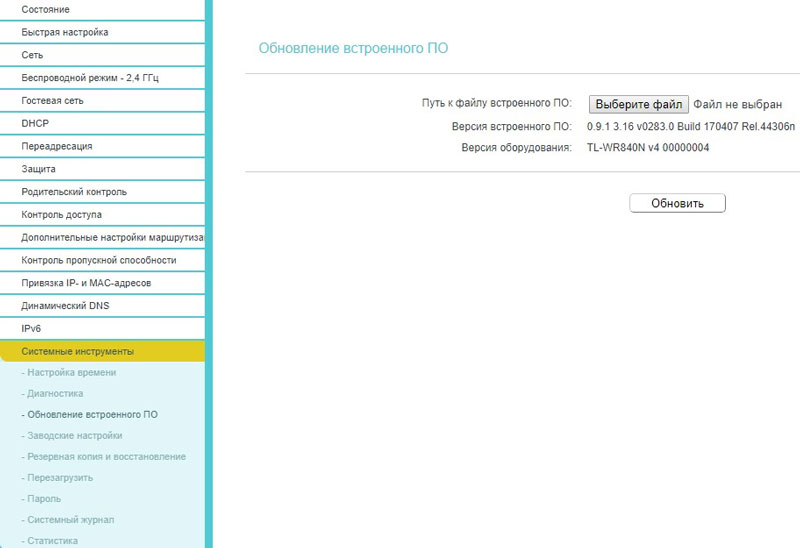Image resolution: width=800 pixels, height=548 pixels.
Task: Open Контроль пропускной способности
Action: [102, 260]
